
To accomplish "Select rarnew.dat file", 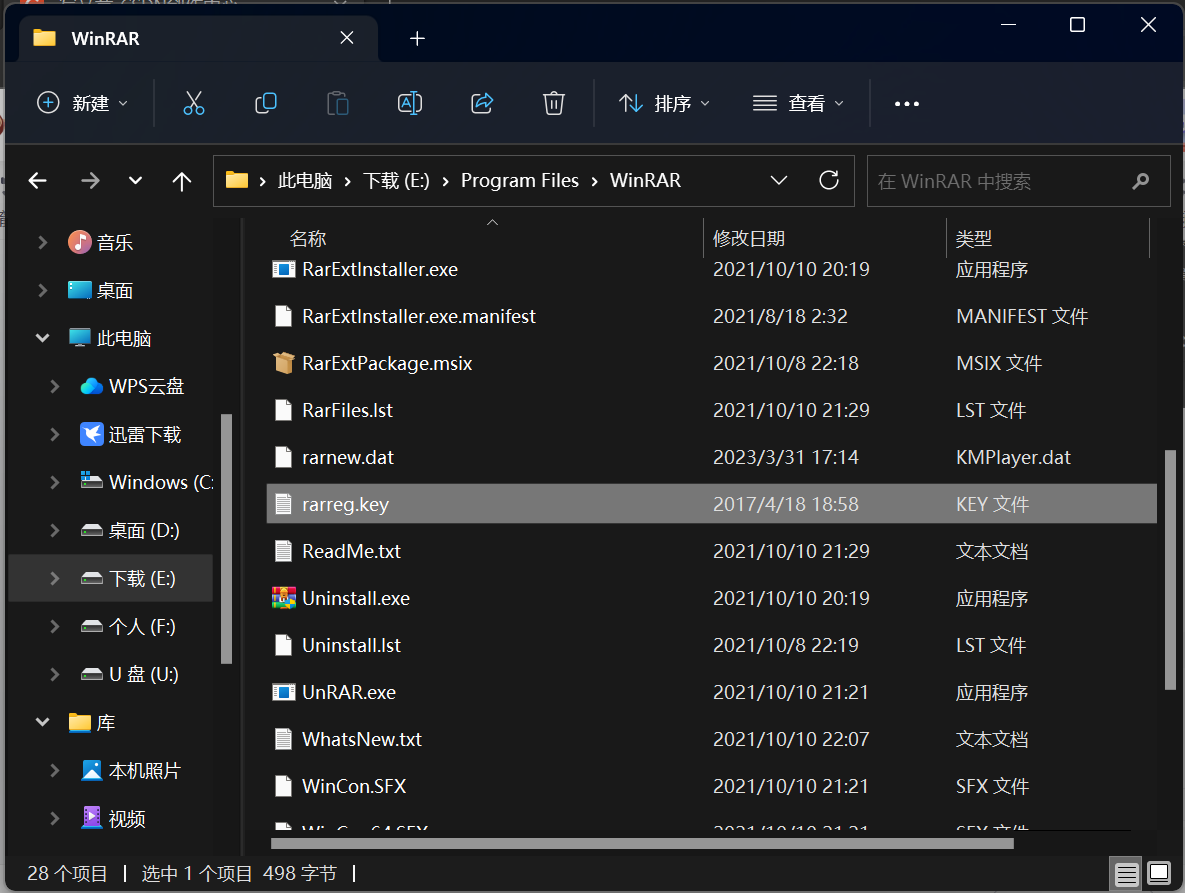I will 711,457.
